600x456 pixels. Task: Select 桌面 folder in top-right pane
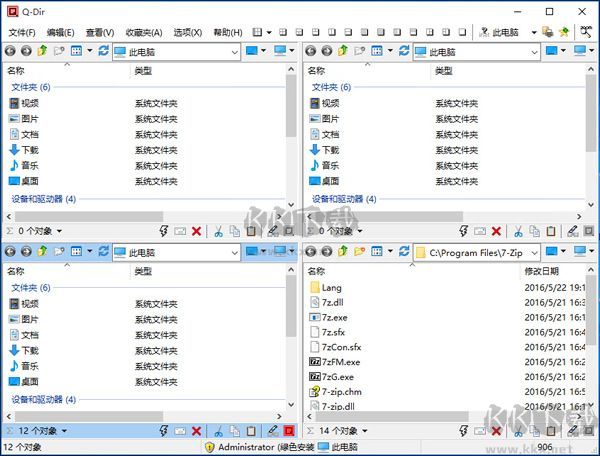coord(324,181)
